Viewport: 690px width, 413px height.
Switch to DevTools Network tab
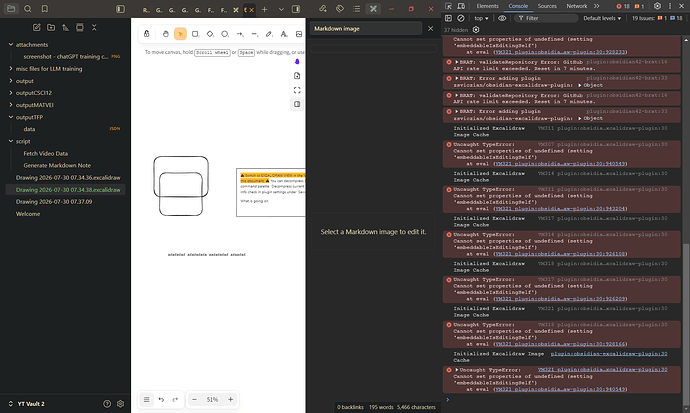[576, 6]
